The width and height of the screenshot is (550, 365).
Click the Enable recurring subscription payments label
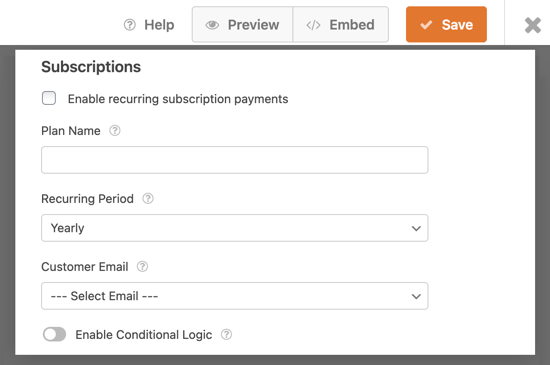click(x=178, y=99)
